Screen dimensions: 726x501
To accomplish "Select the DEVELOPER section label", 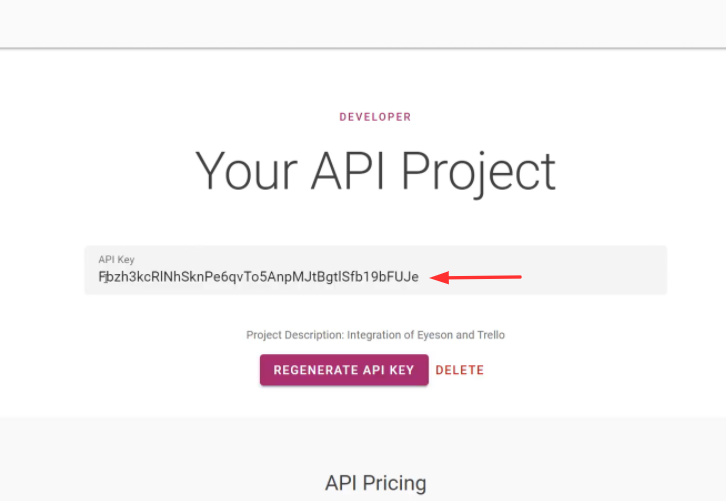I will [x=375, y=117].
